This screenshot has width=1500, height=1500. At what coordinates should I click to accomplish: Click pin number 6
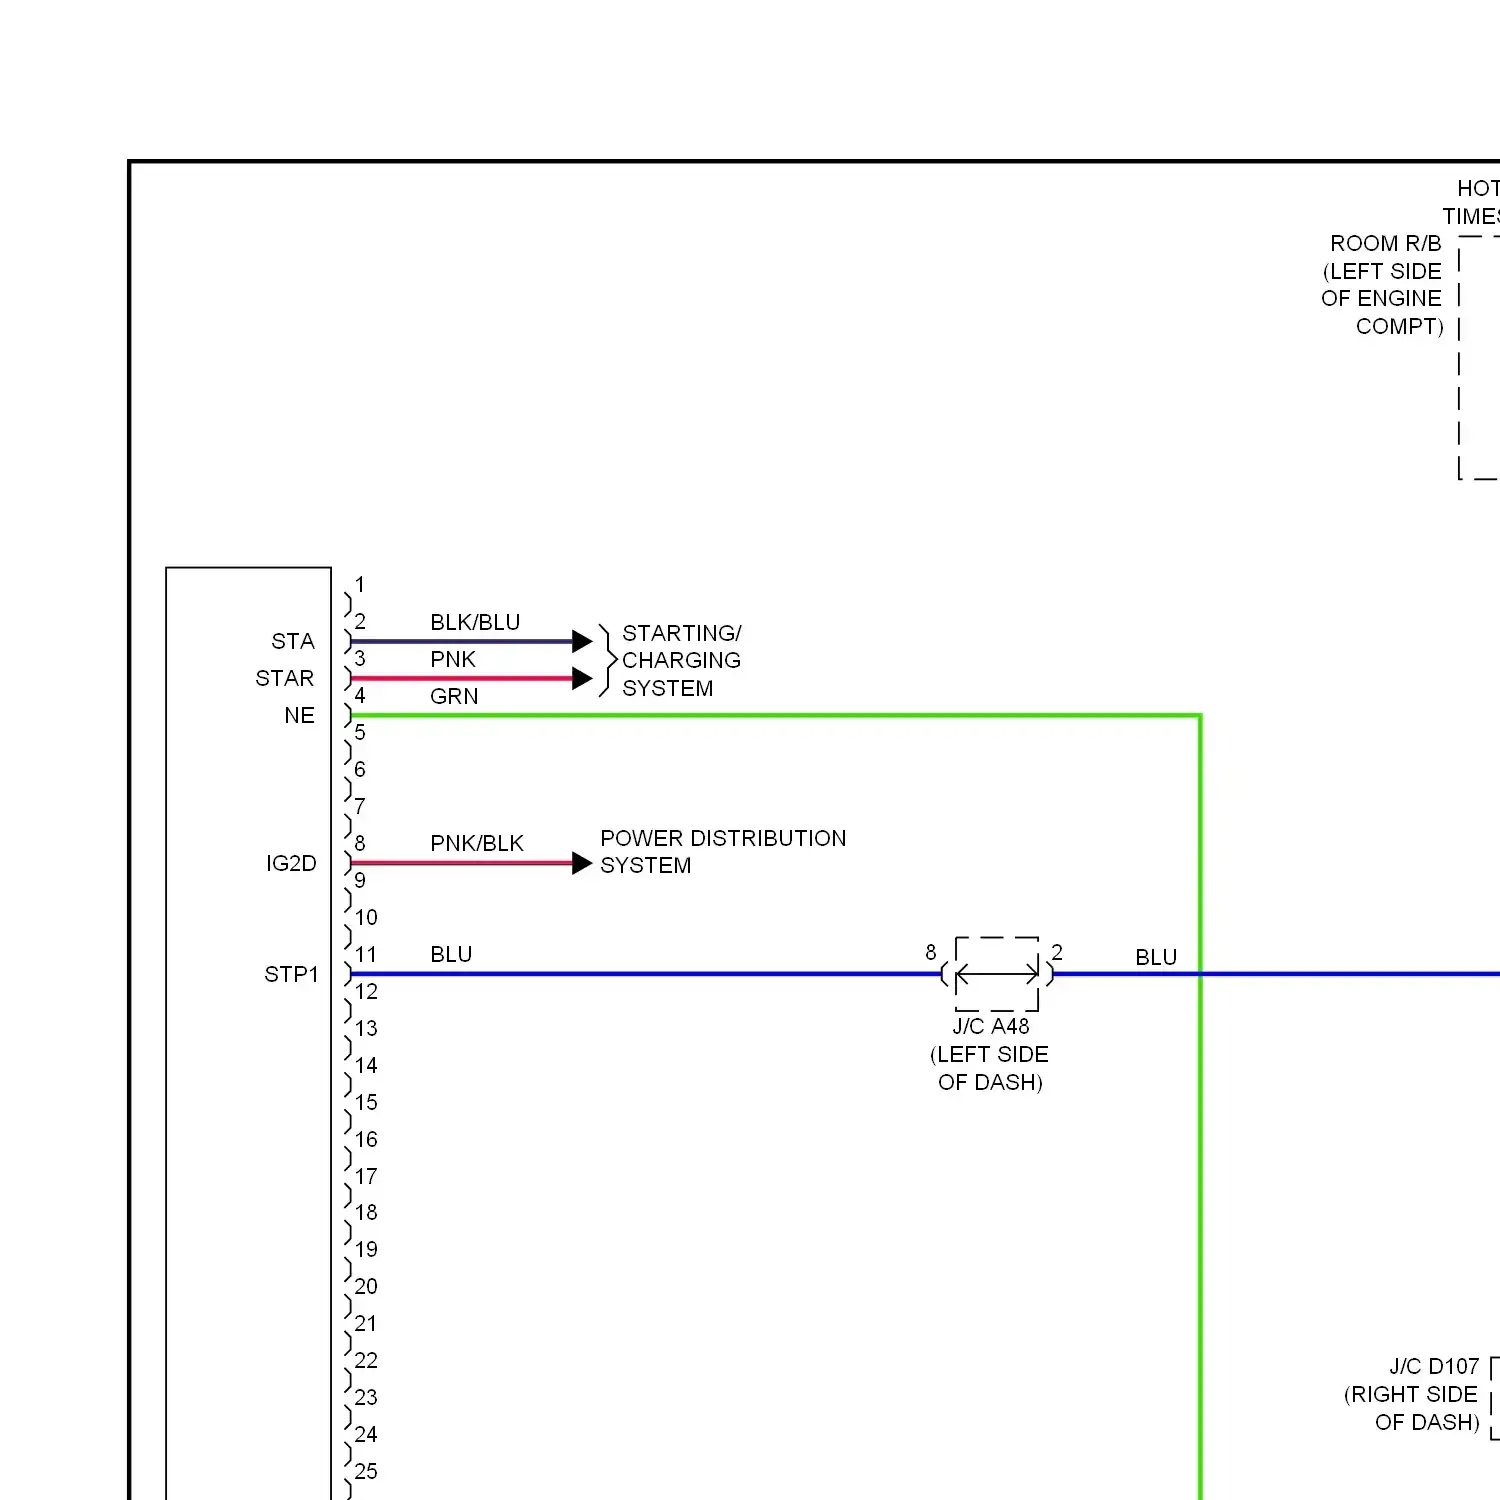(x=360, y=769)
